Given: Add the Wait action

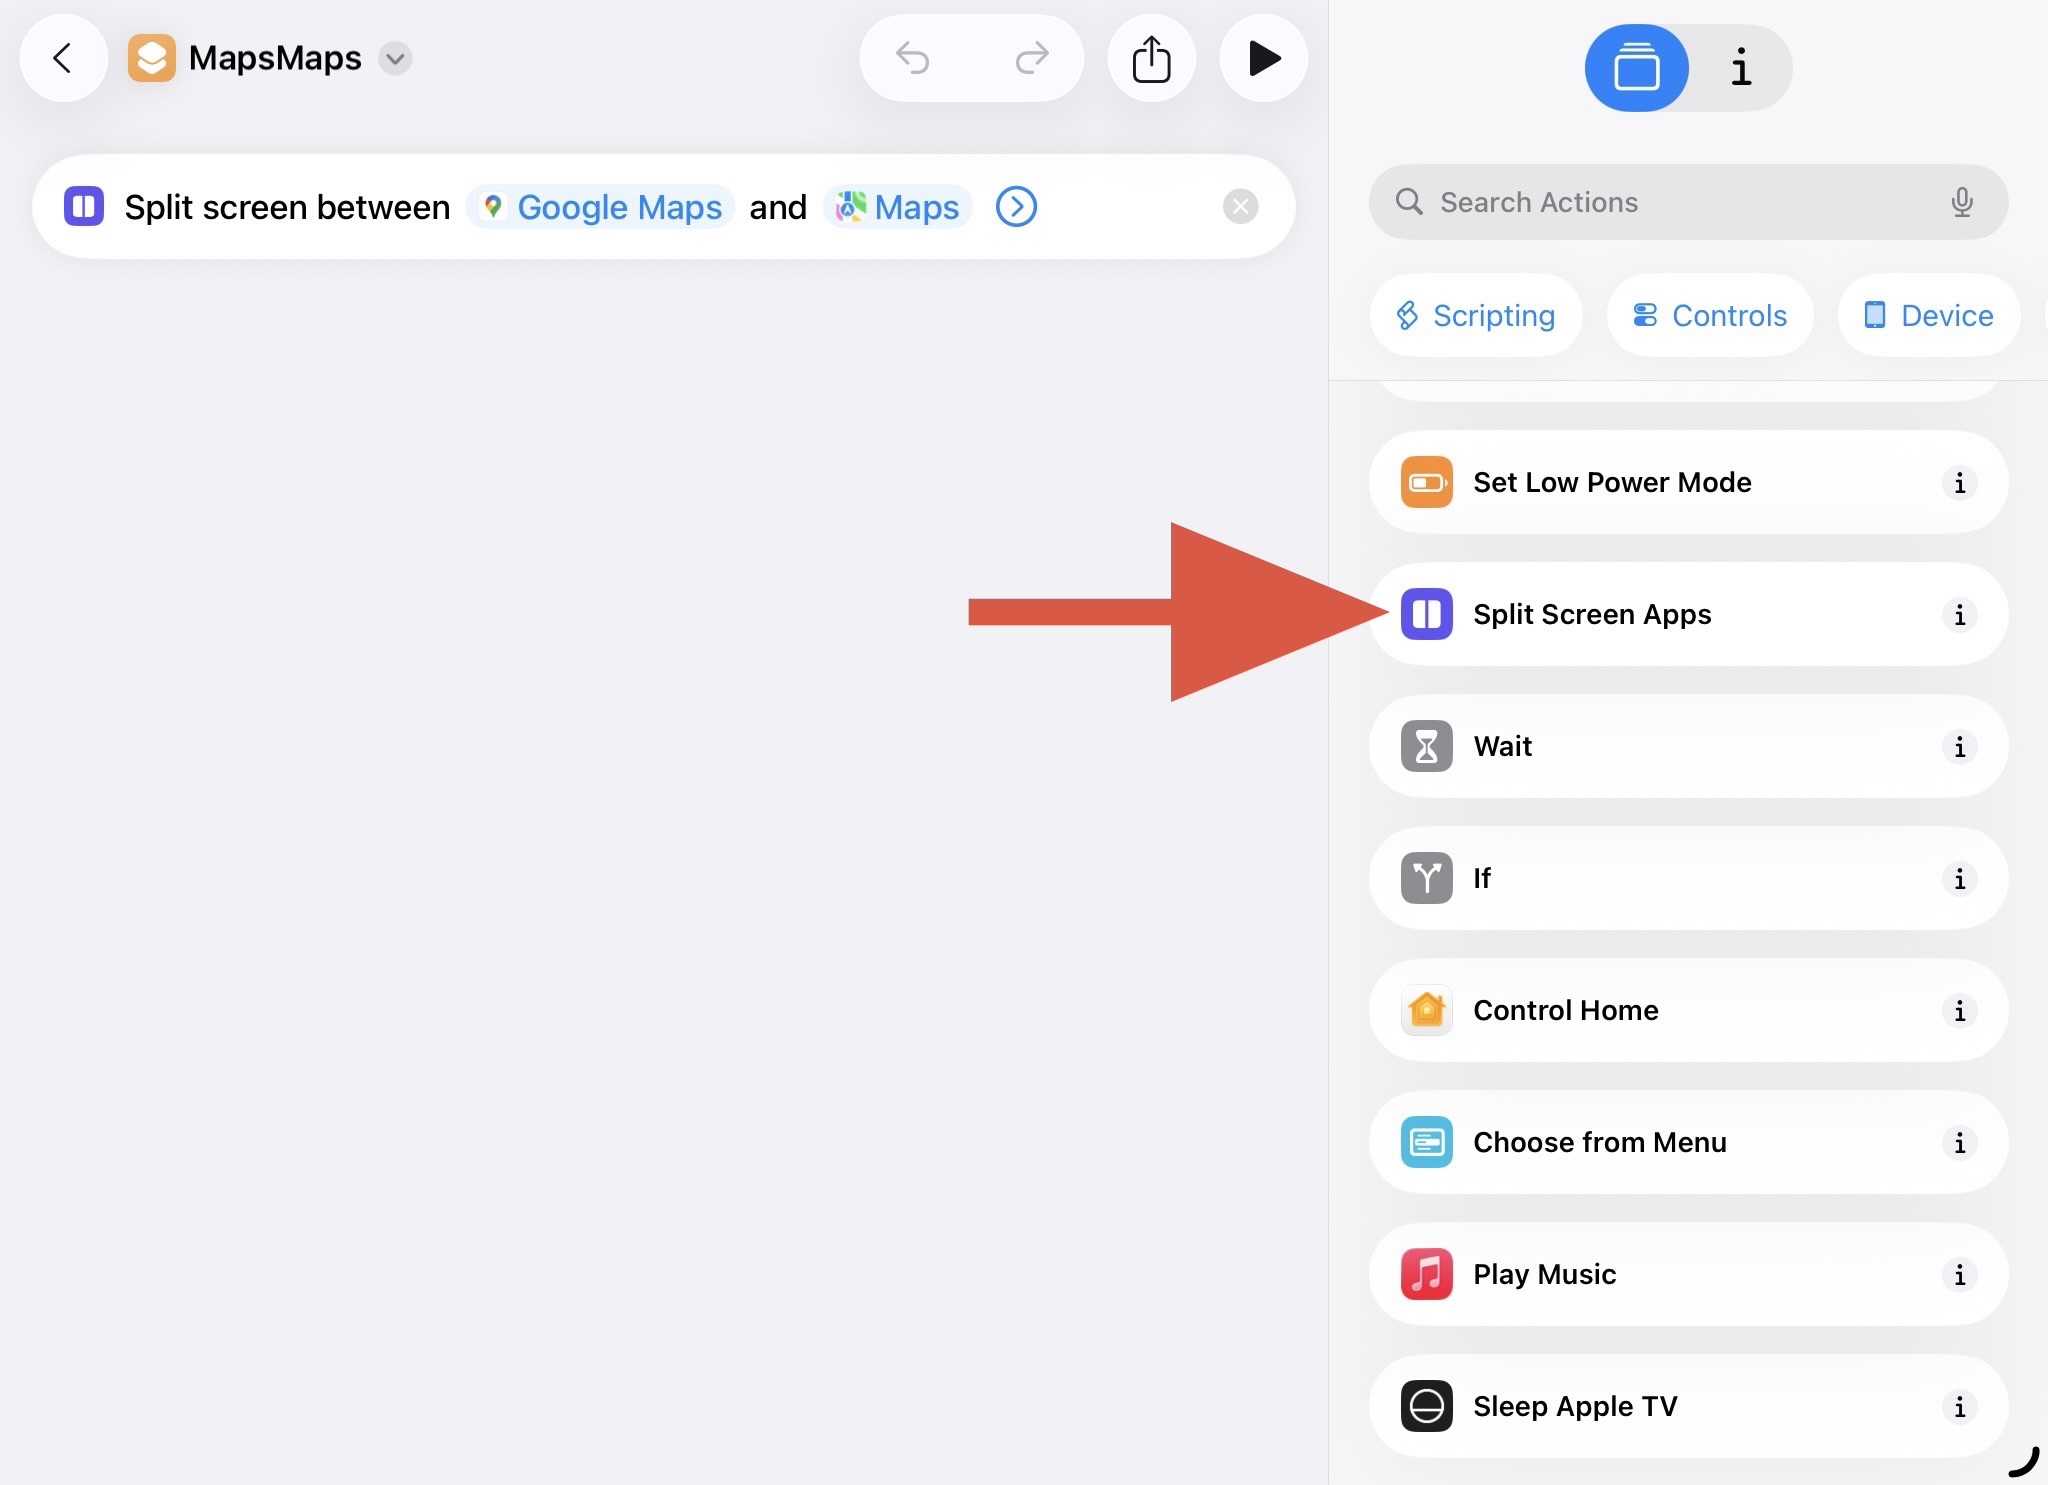Looking at the screenshot, I should click(x=1688, y=746).
